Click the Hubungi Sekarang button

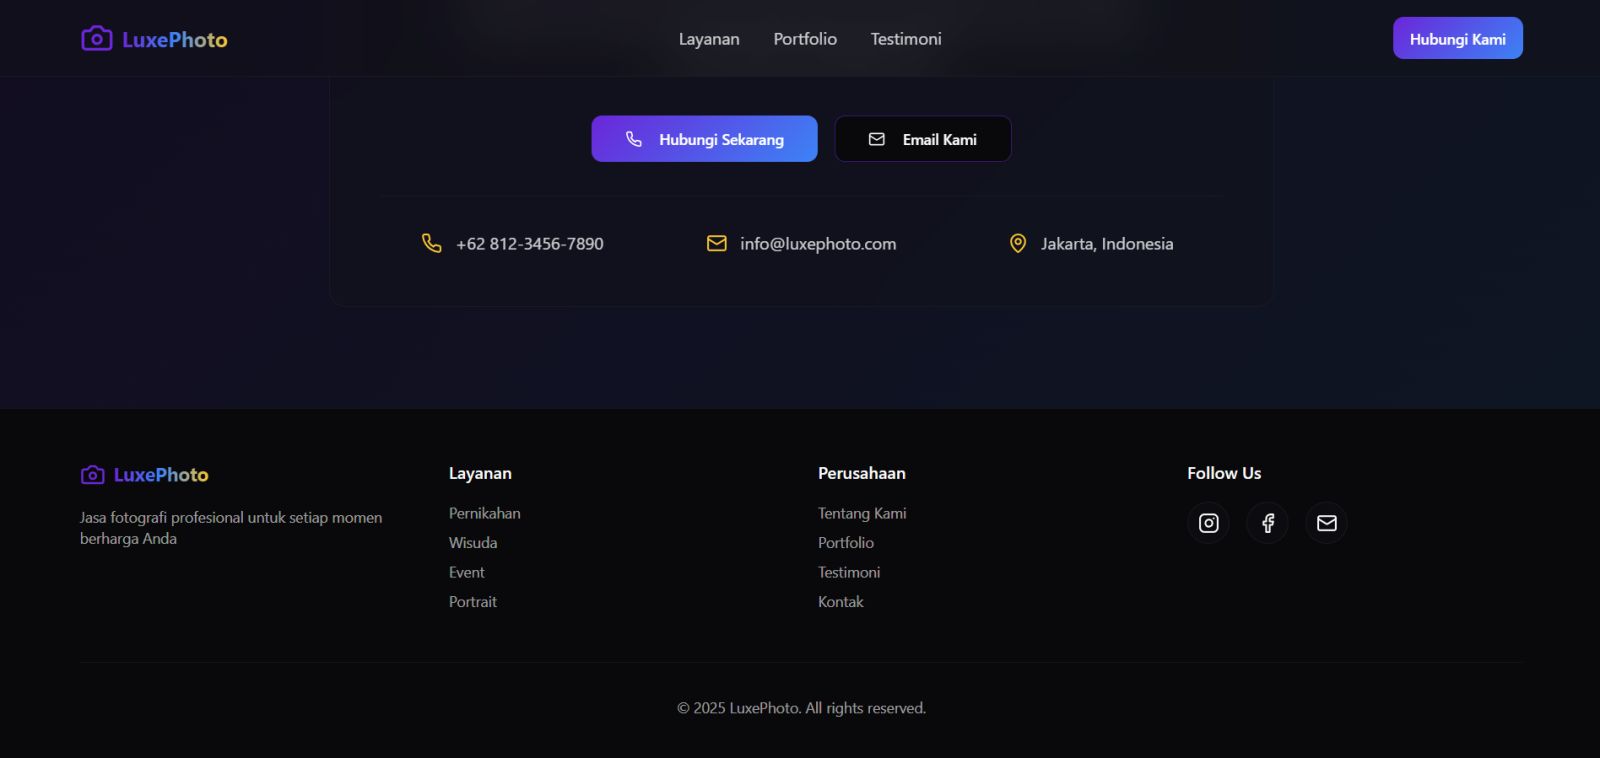click(704, 139)
